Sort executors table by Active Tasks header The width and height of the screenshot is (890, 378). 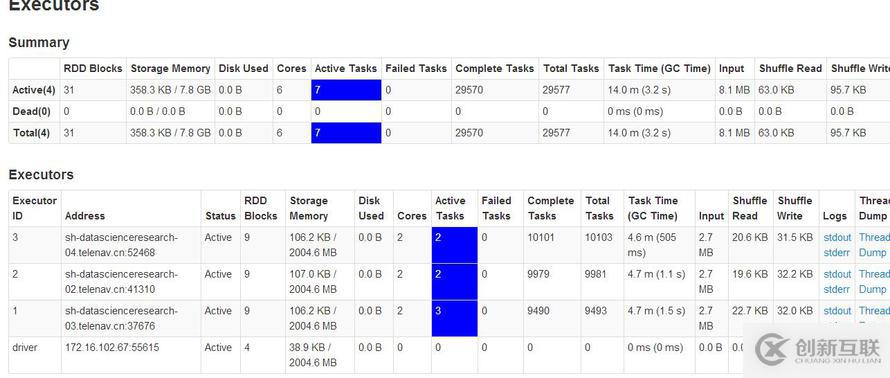pos(450,208)
